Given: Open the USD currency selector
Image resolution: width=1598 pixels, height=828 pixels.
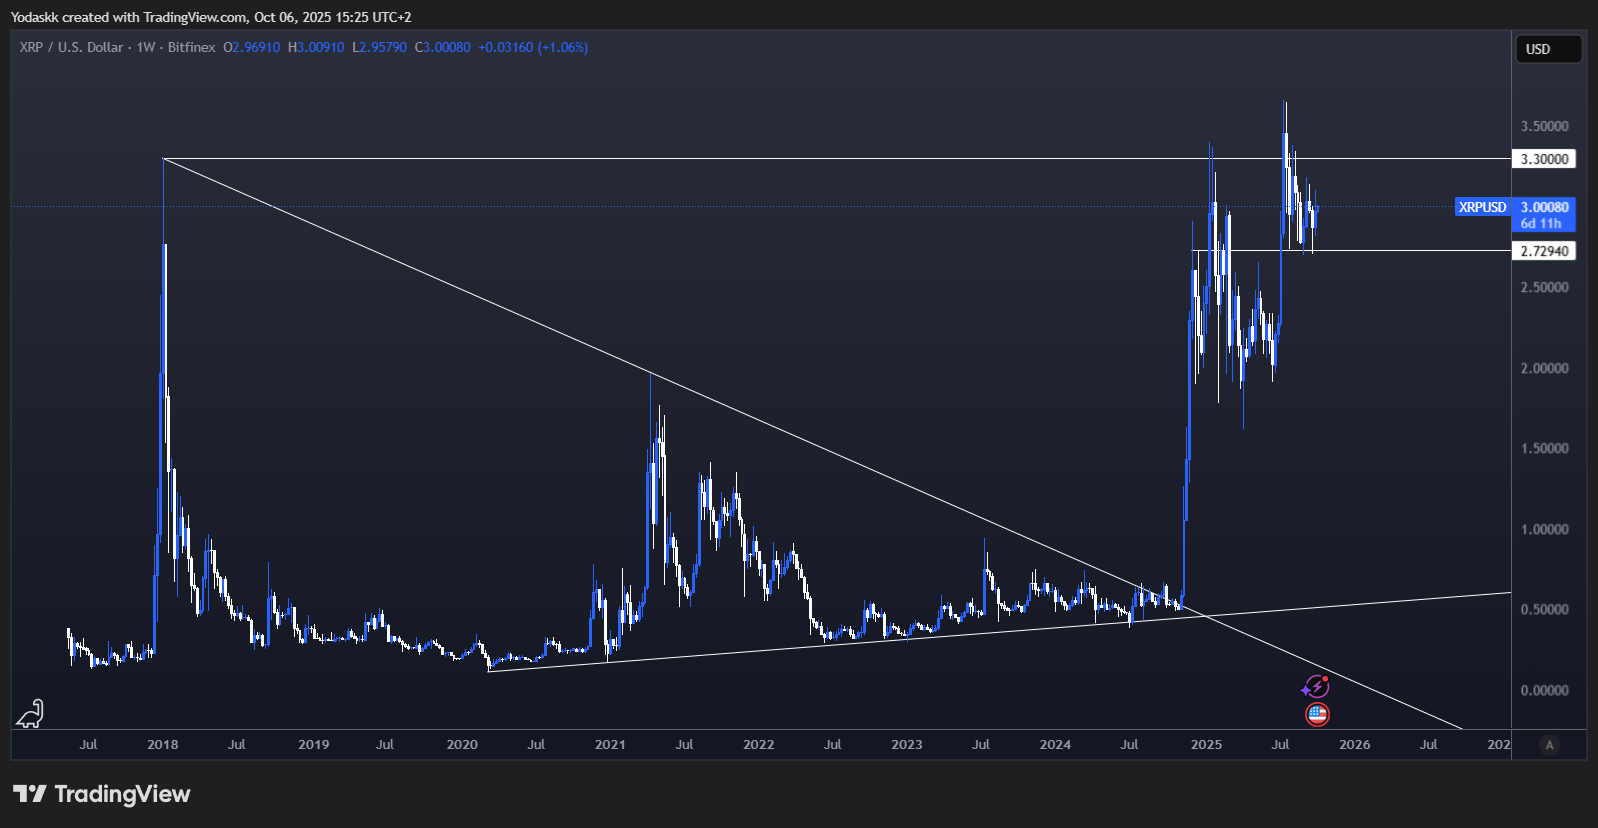Looking at the screenshot, I should [x=1548, y=49].
